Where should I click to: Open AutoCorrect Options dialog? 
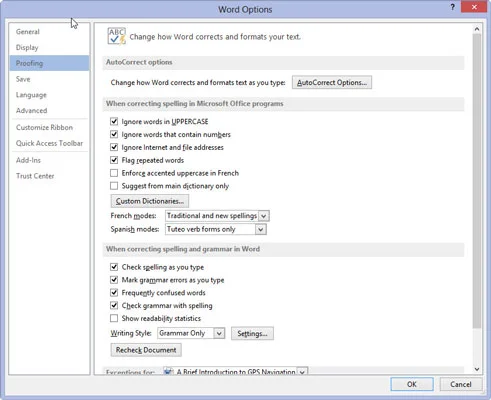click(332, 83)
